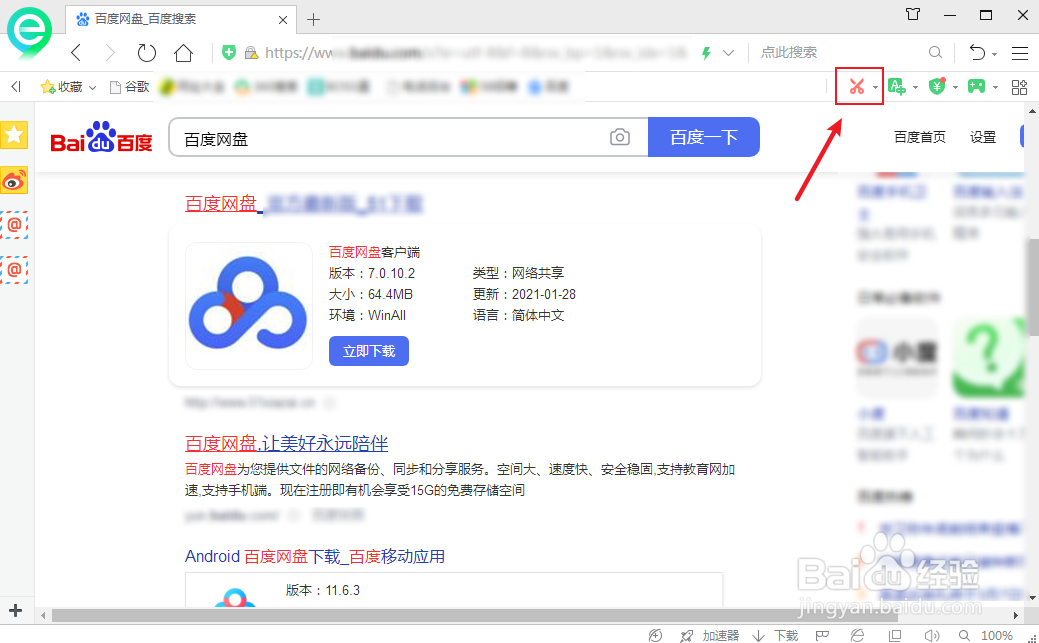This screenshot has height=643, width=1039.
Task: Click the undo closed tab icon
Action: pyautogui.click(x=977, y=52)
